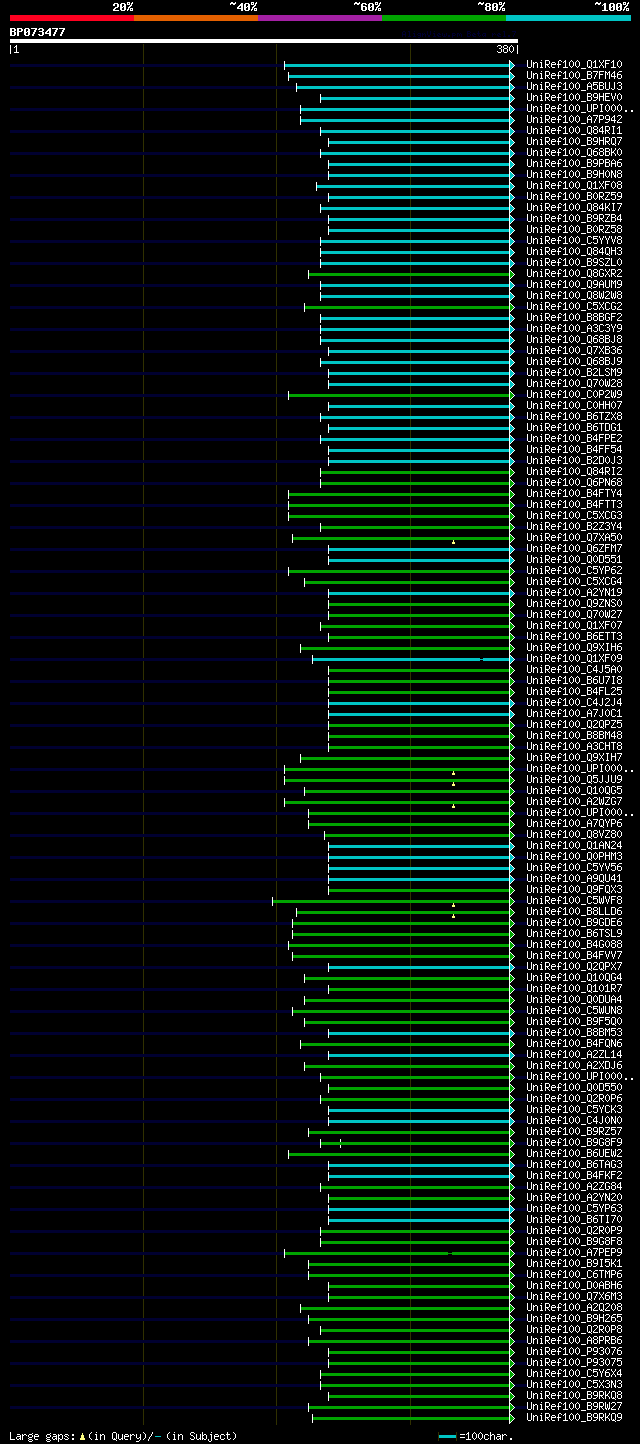Select the UniRef100_B4FL25 label

pyautogui.click(x=574, y=692)
